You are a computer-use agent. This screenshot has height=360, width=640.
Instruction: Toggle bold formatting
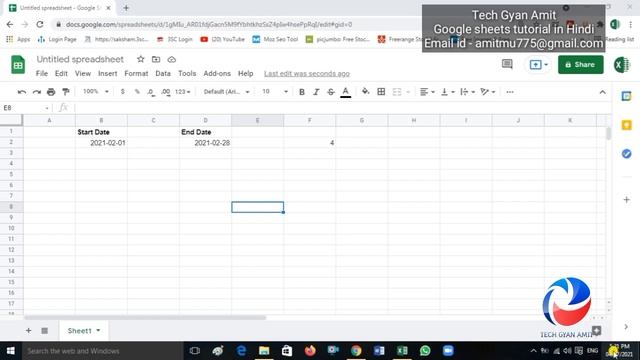pos(302,92)
